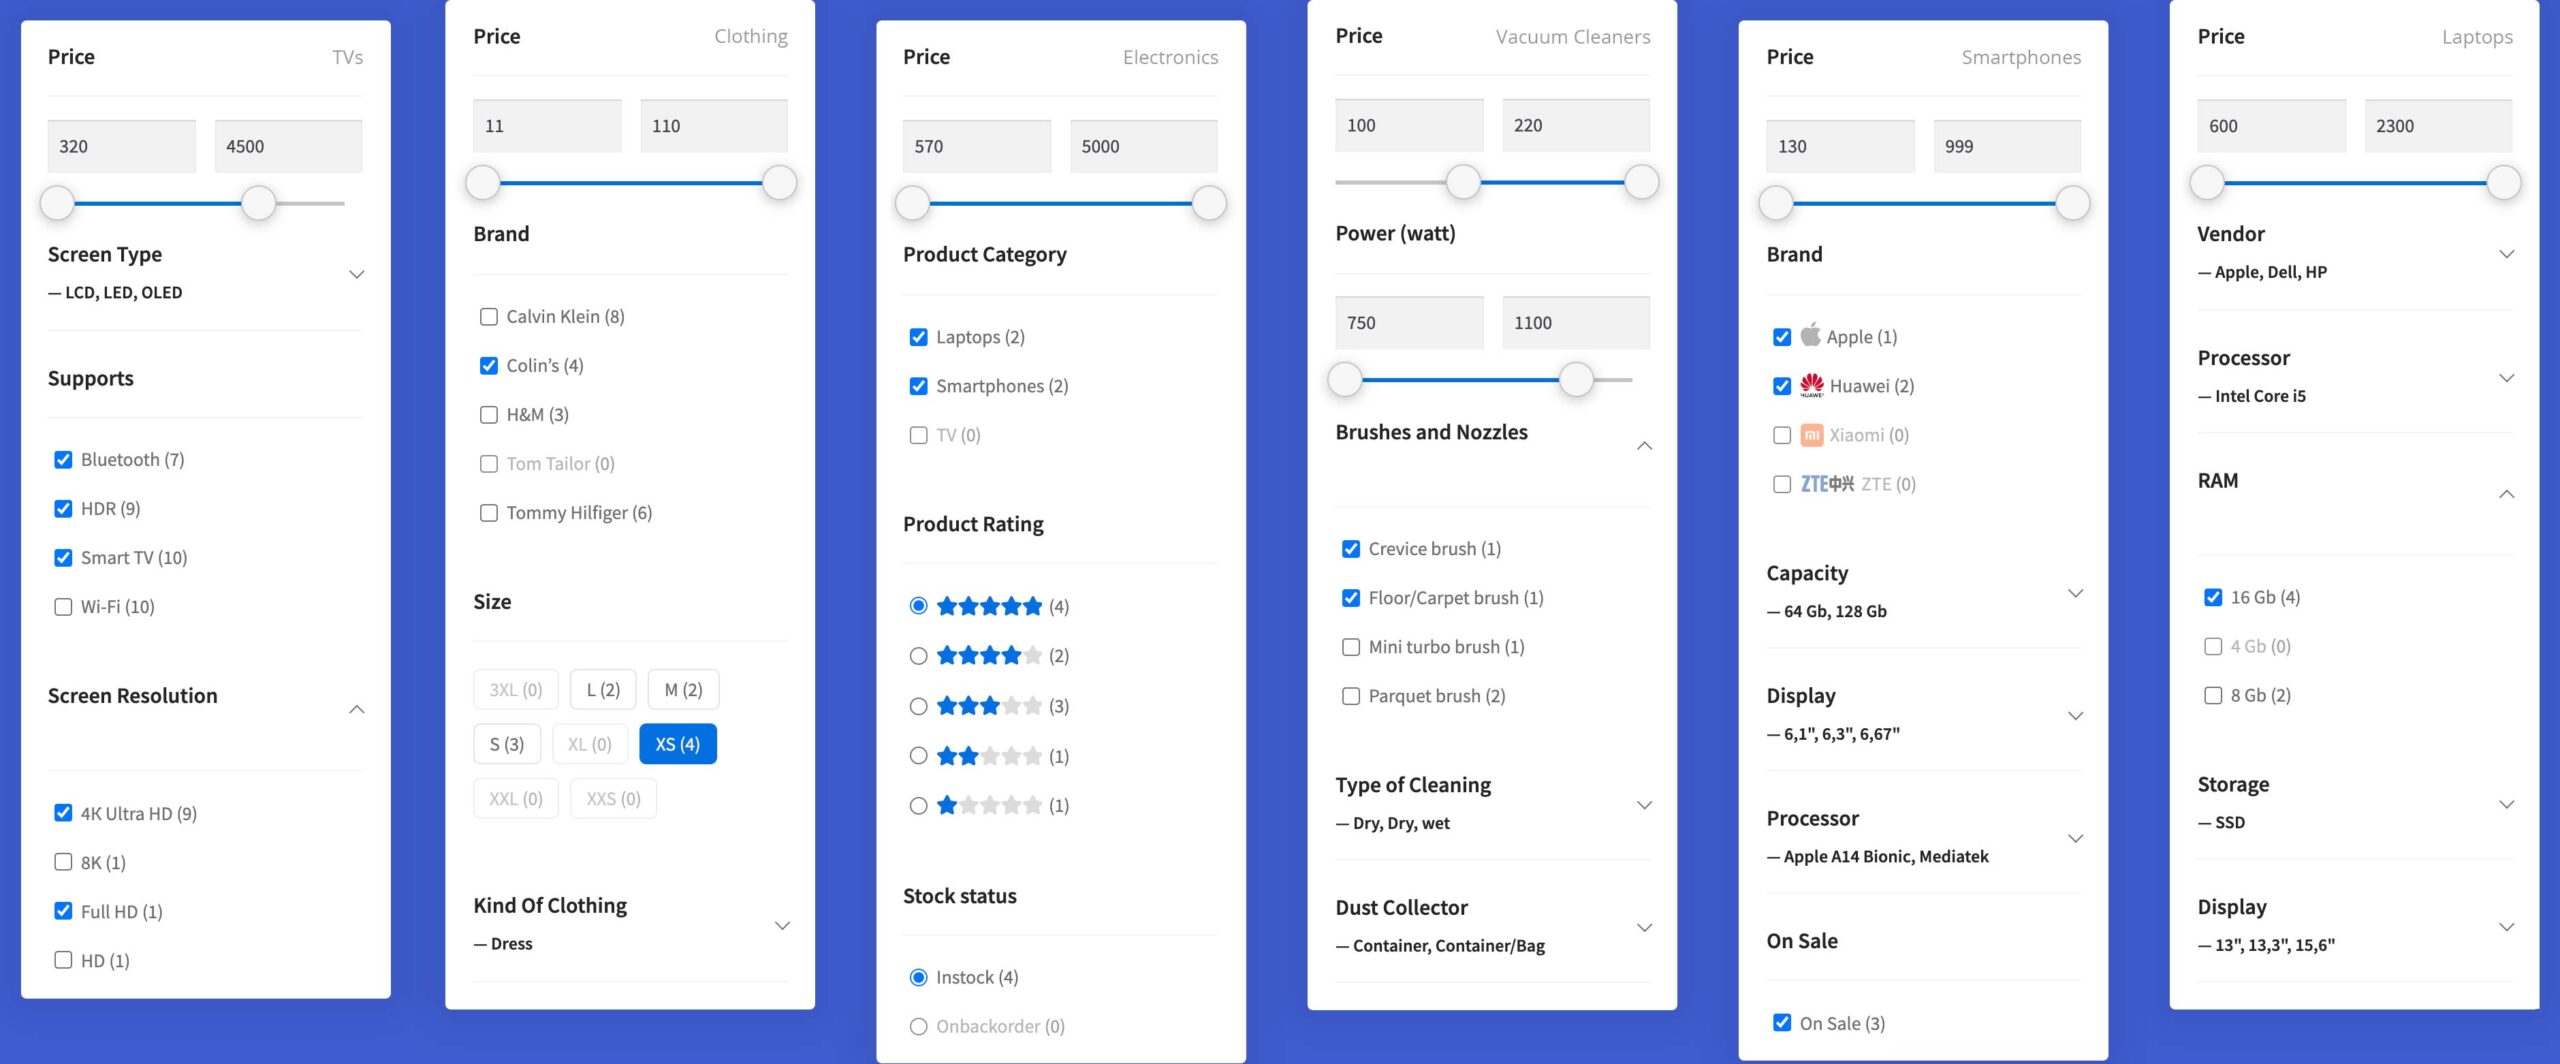Select the two-star rating stars
This screenshot has width=2560, height=1064.
coord(989,756)
